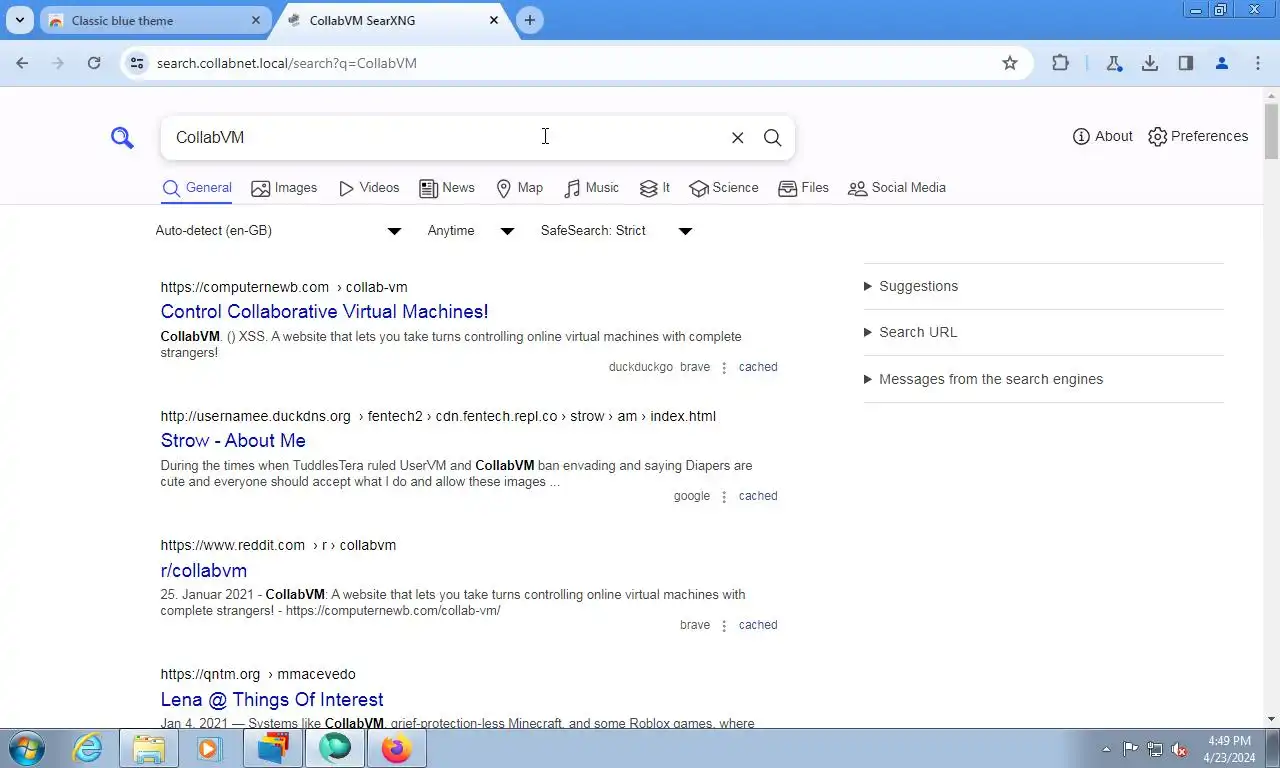This screenshot has height=768, width=1280.
Task: Open a new browser tab
Action: (530, 20)
